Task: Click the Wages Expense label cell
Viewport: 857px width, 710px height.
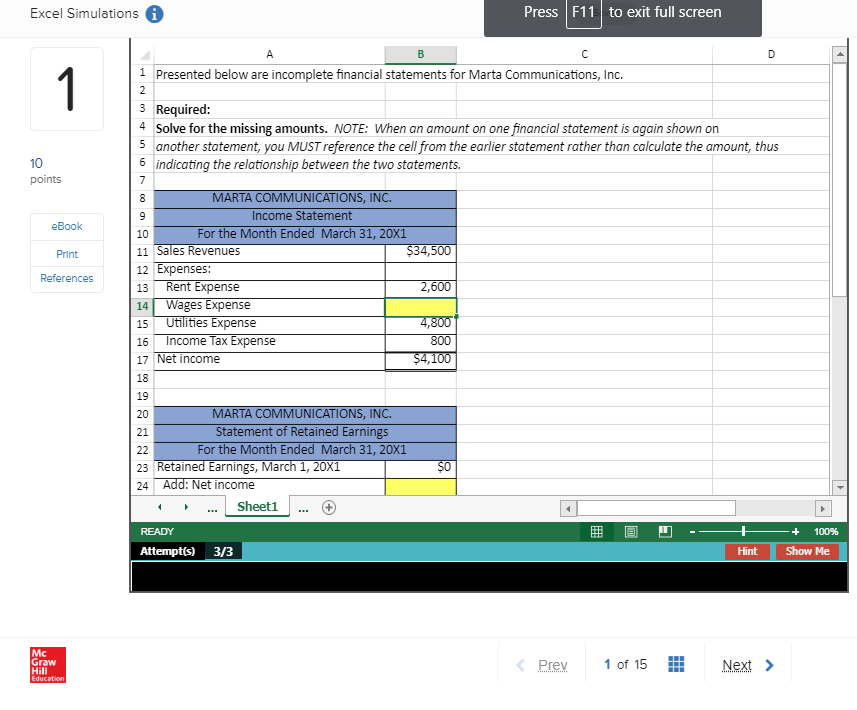Action: 269,306
